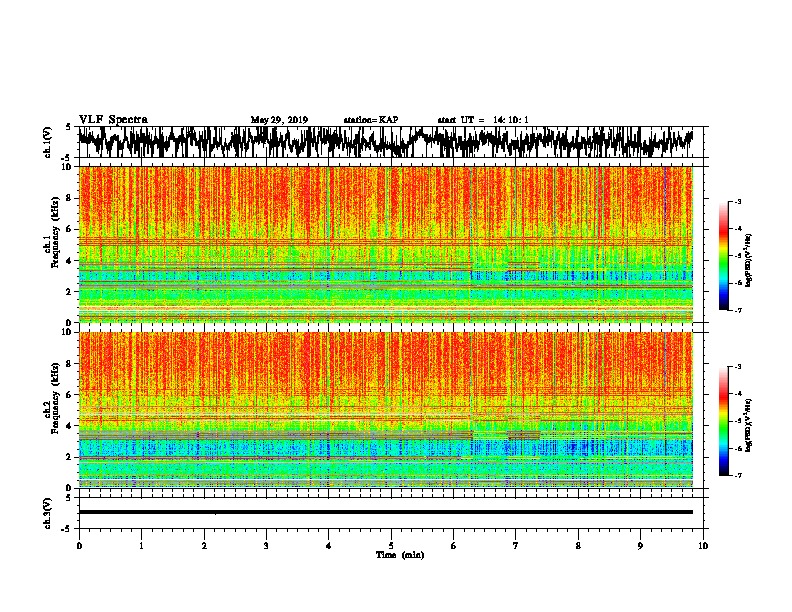
Task: Click the ch.2 color scale bar
Action: pos(724,421)
